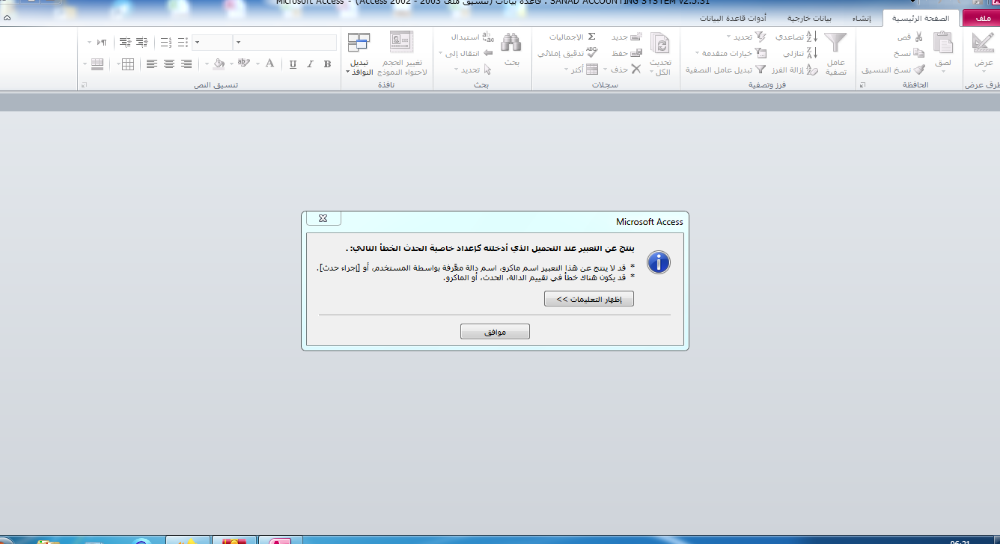Screen dimensions: 1000x544
Task: Click the New record (جديد) icon
Action: pyautogui.click(x=635, y=37)
